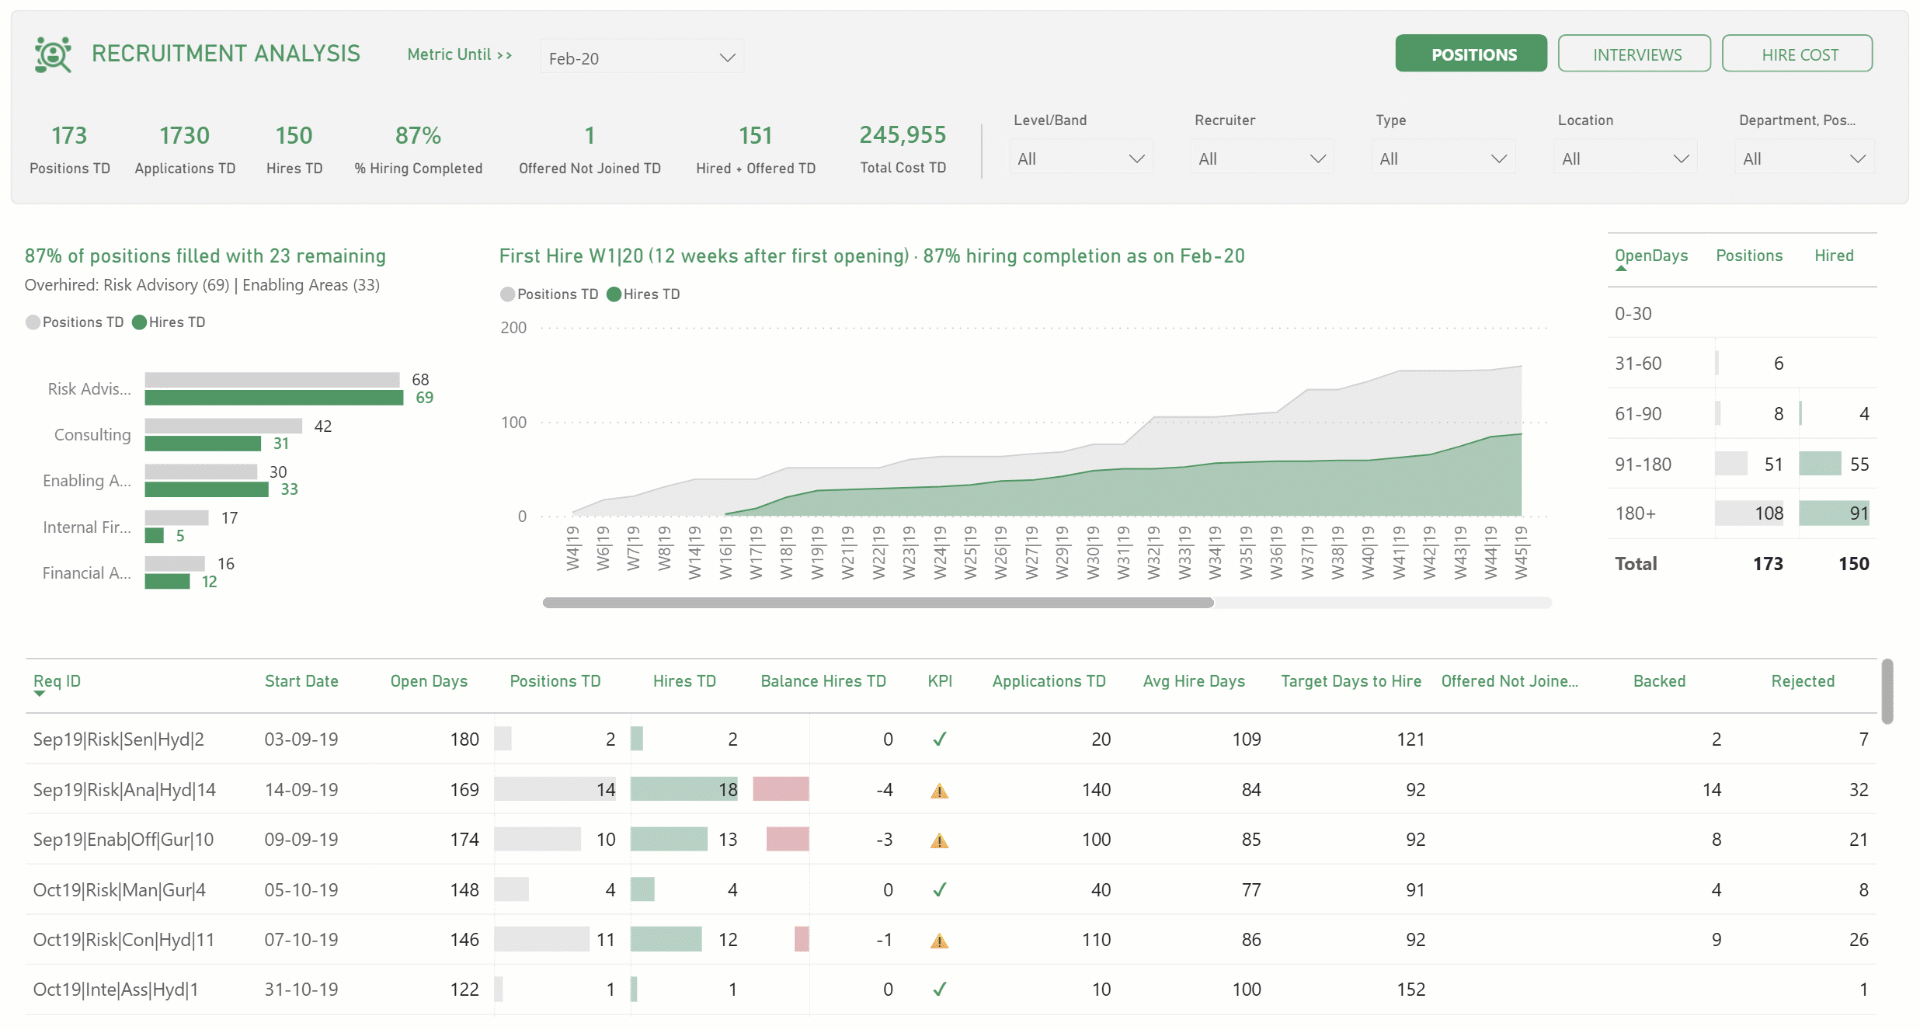Sort table by Req ID column header
This screenshot has height=1030, width=1920.
coord(57,681)
